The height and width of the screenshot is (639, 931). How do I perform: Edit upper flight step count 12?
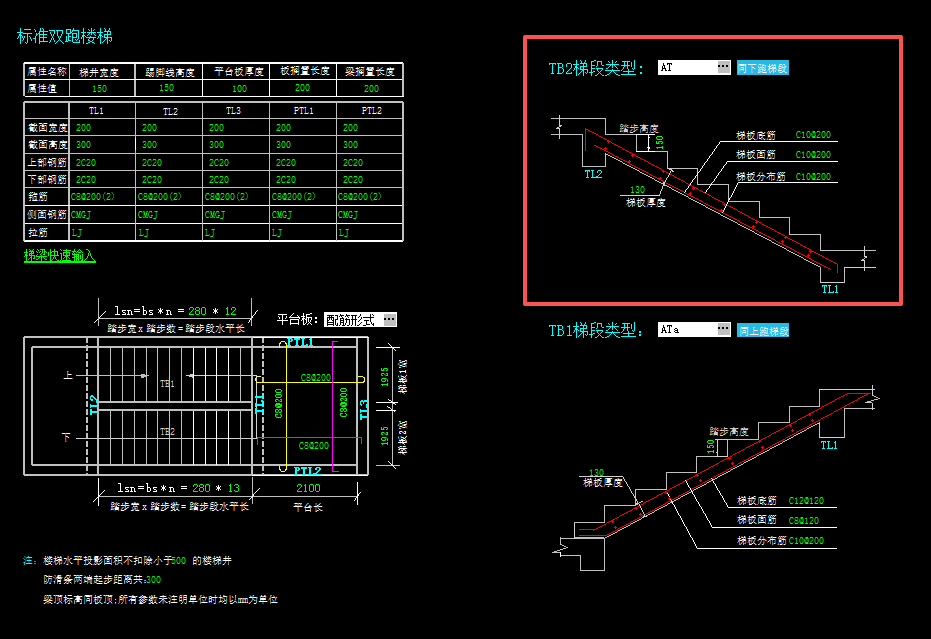[x=230, y=311]
